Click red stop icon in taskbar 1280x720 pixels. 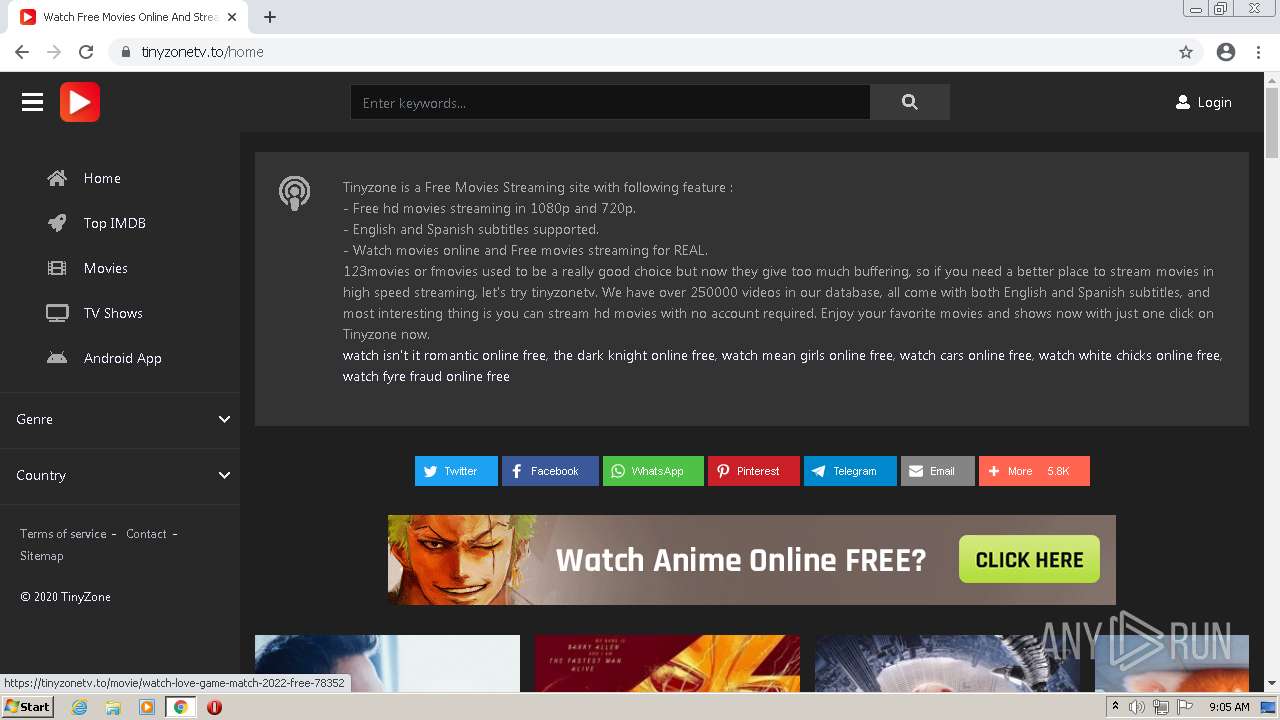(214, 707)
